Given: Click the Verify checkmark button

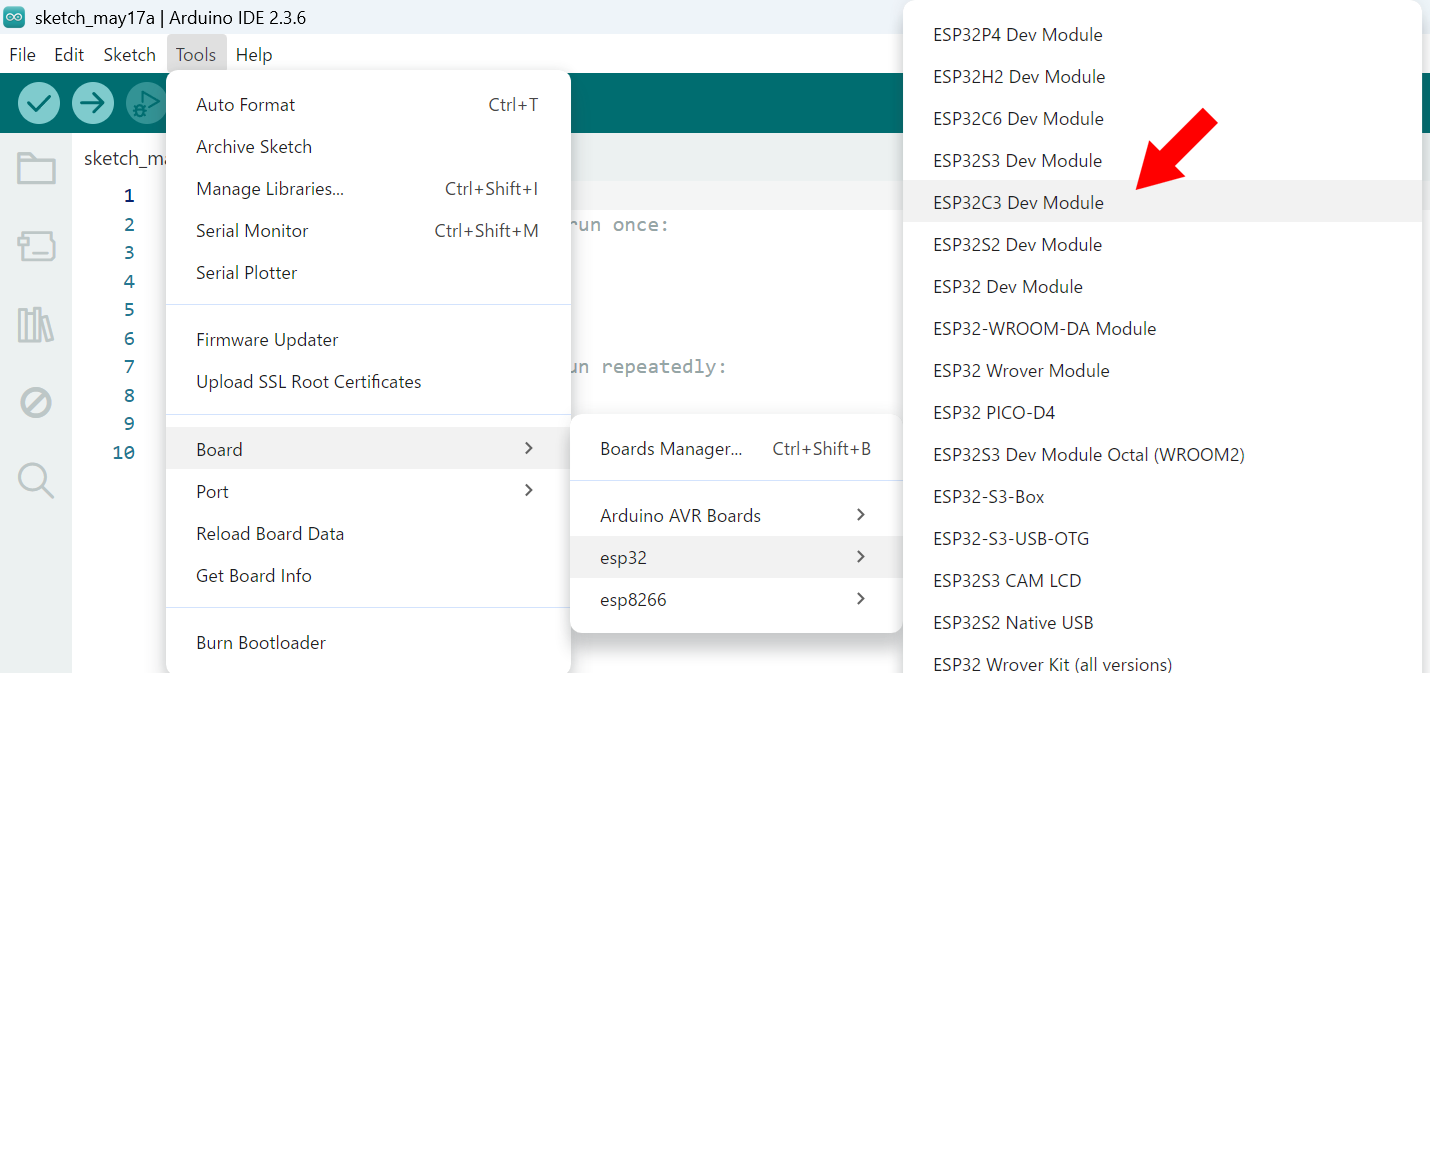Looking at the screenshot, I should pyautogui.click(x=39, y=103).
